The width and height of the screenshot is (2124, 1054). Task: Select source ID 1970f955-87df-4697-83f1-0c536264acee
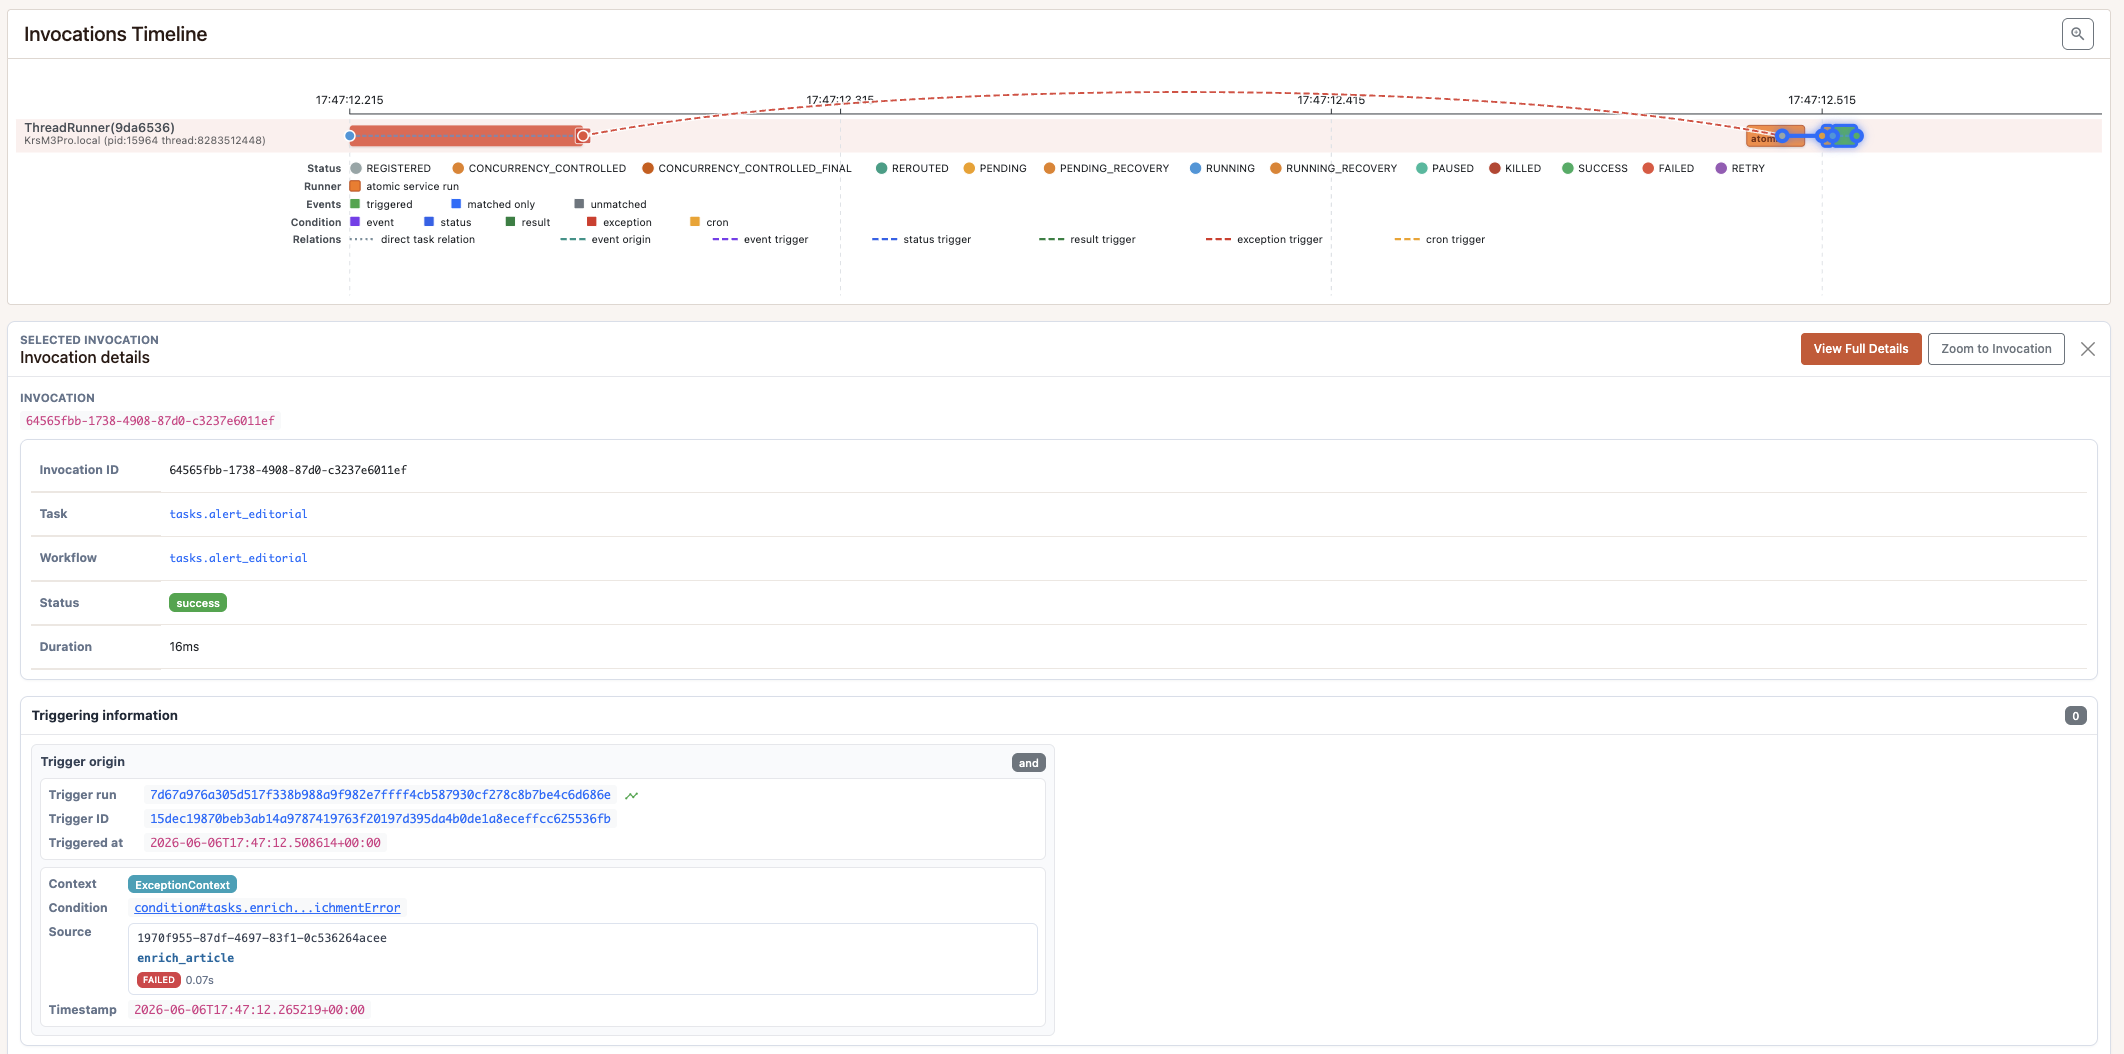pyautogui.click(x=262, y=938)
